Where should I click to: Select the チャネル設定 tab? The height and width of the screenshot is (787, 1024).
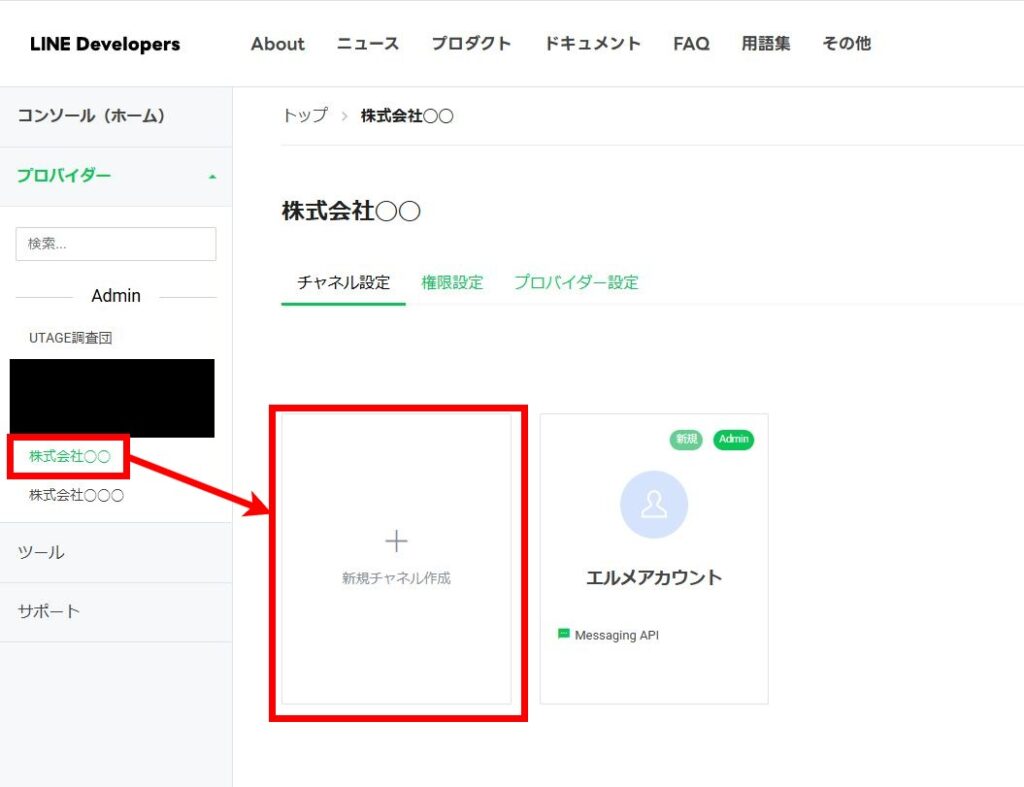343,283
